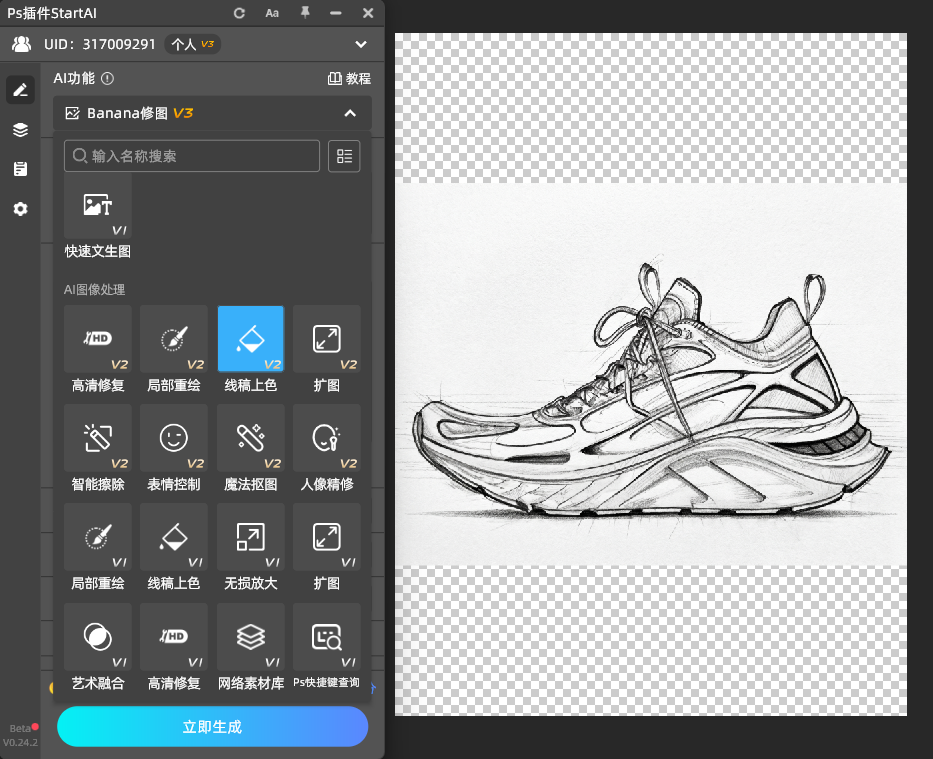Toggle the list view layout button
The height and width of the screenshot is (759, 933).
(x=344, y=156)
